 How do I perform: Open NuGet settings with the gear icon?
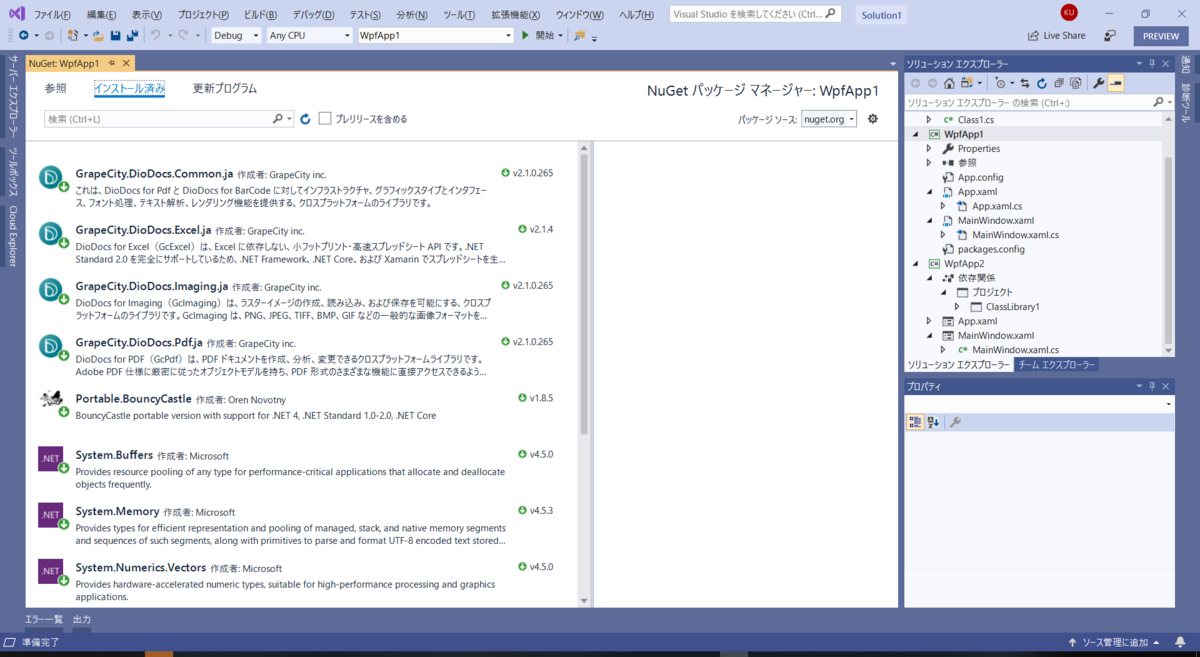pyautogui.click(x=873, y=118)
